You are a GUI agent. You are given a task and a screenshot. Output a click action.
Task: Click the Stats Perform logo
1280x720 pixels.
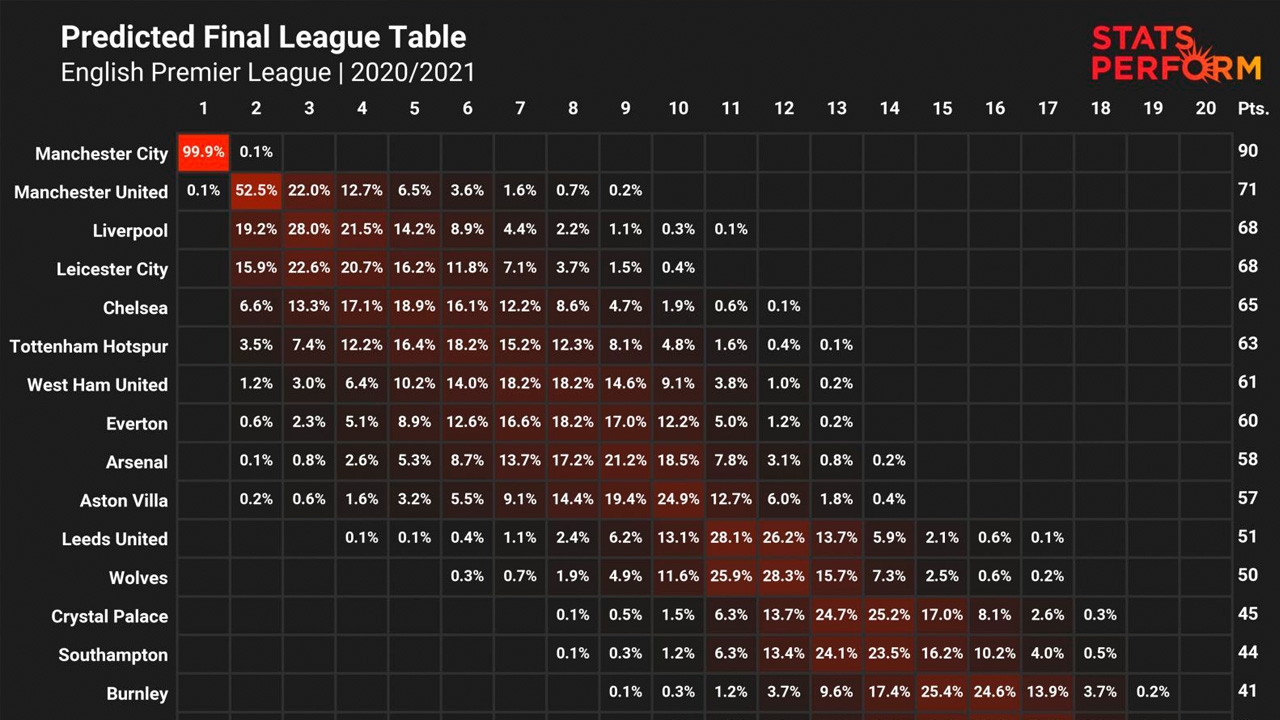point(1176,53)
